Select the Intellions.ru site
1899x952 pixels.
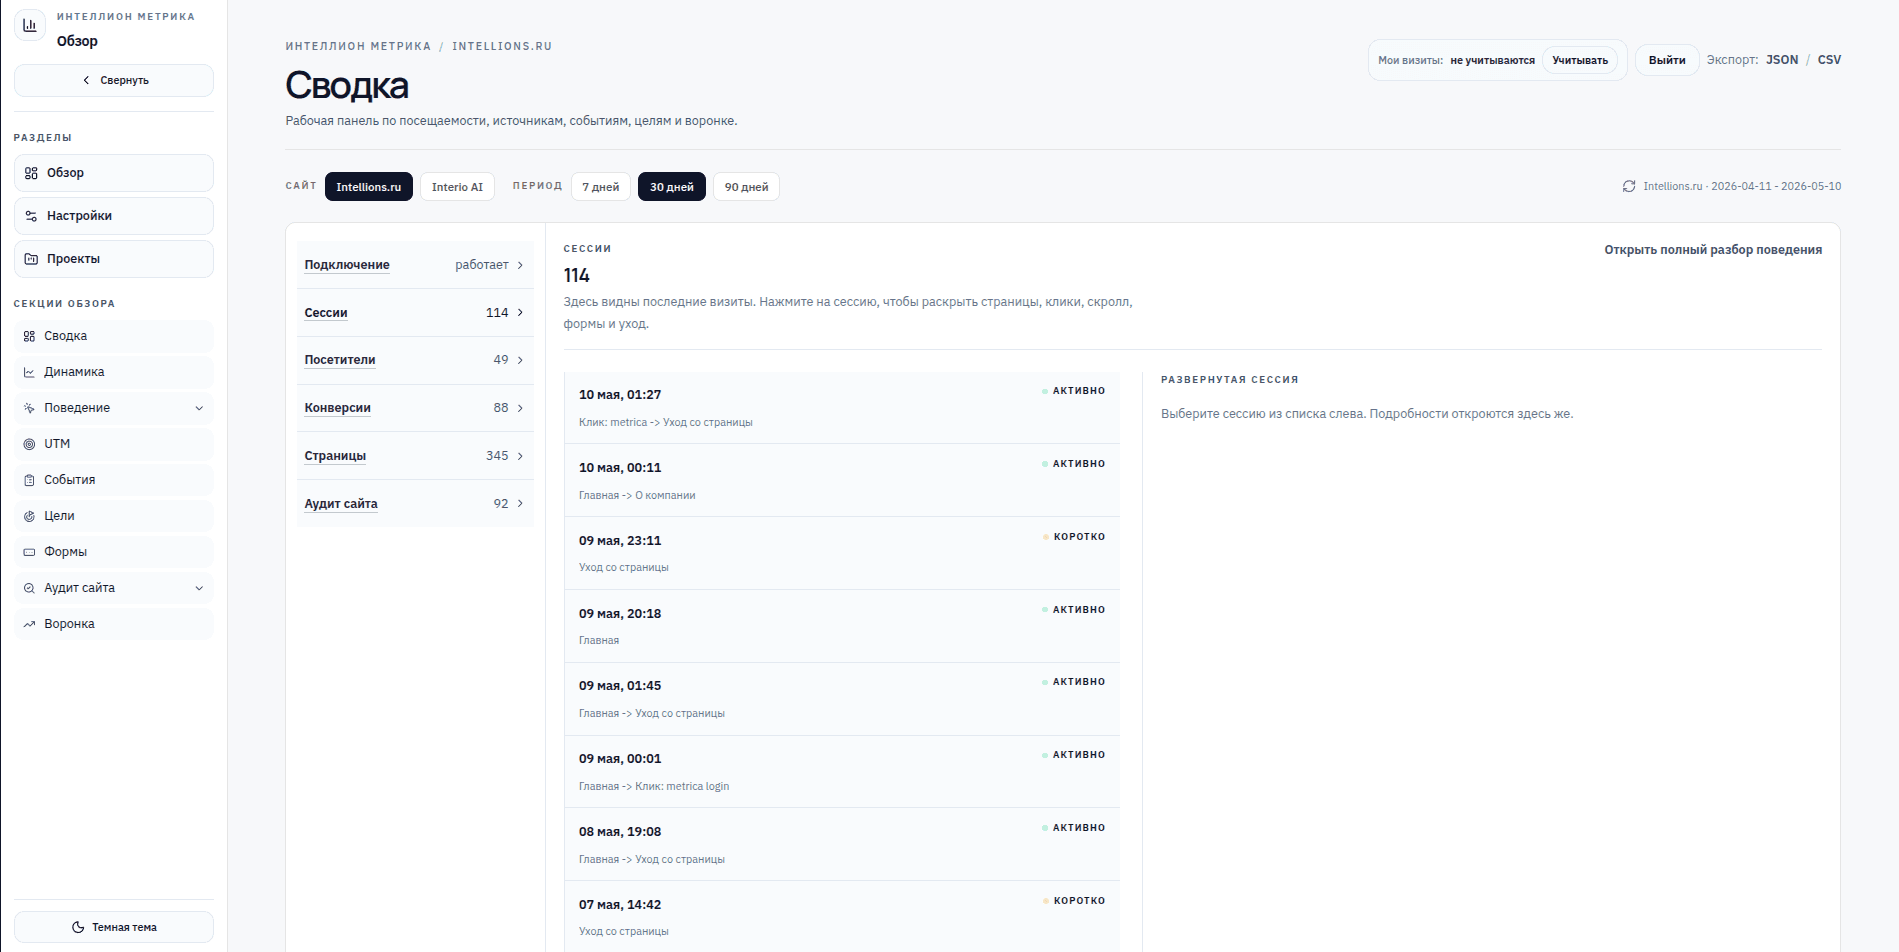click(x=369, y=187)
